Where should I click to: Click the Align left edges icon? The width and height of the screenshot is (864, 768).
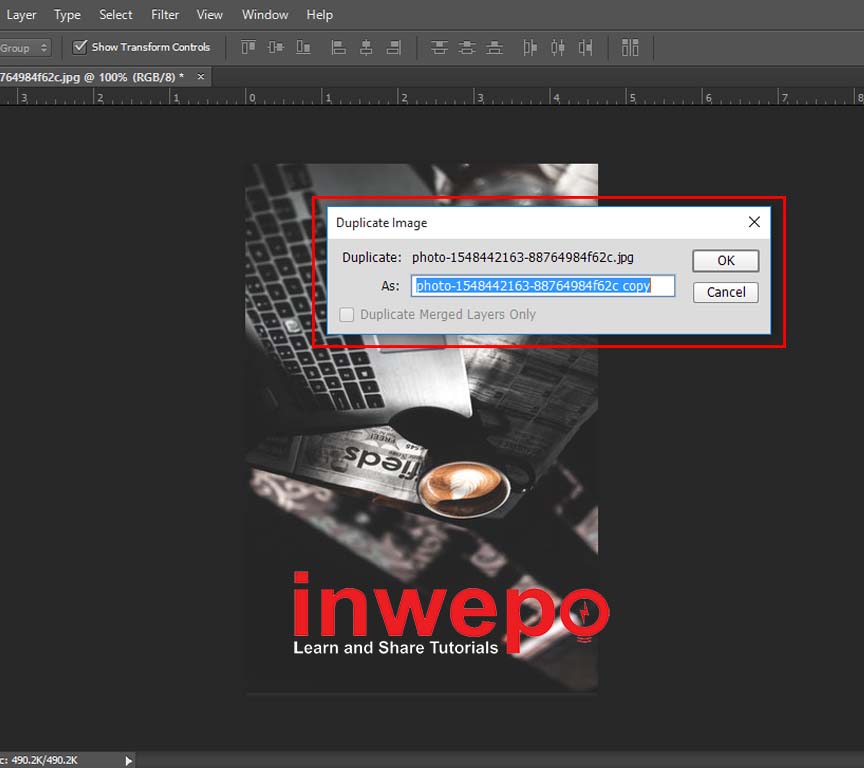(339, 47)
